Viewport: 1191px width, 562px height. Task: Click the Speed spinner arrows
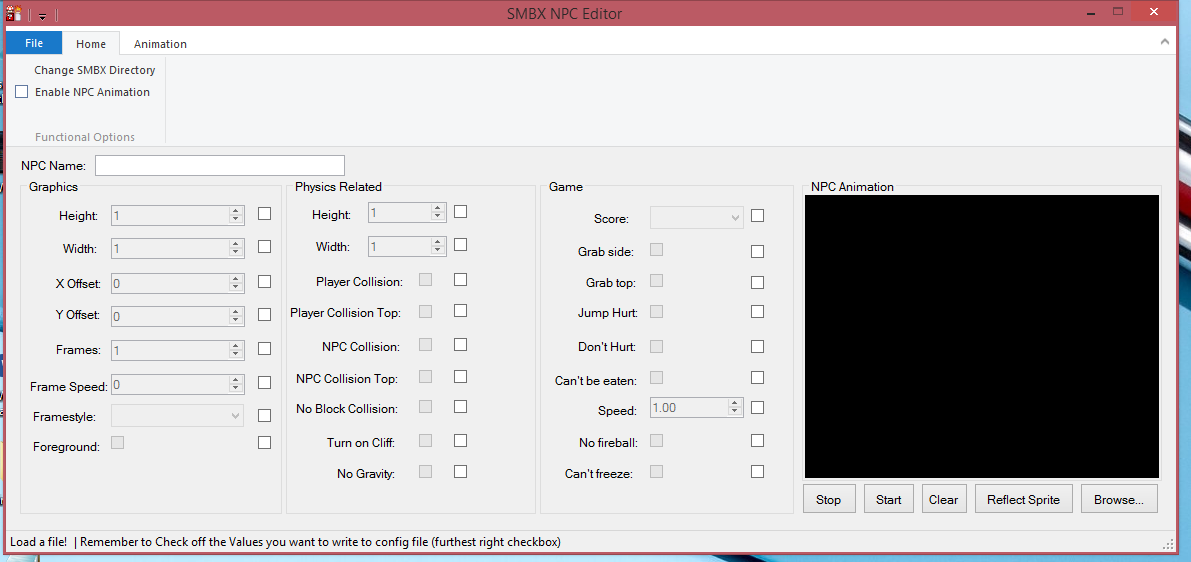734,408
